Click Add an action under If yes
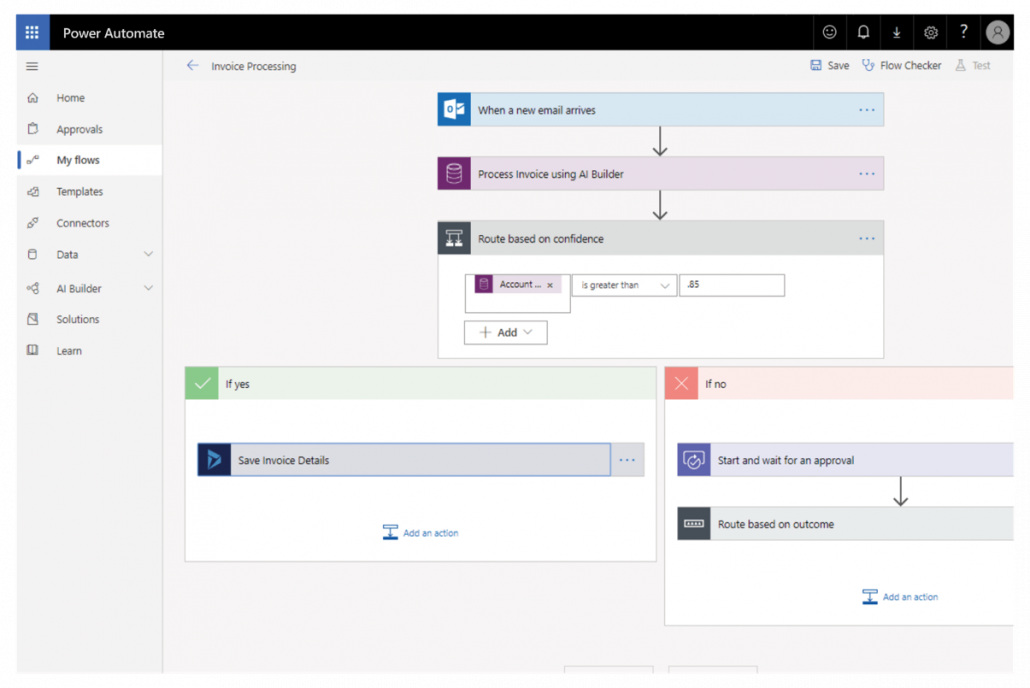Viewport: 1030px width, 688px height. (420, 533)
